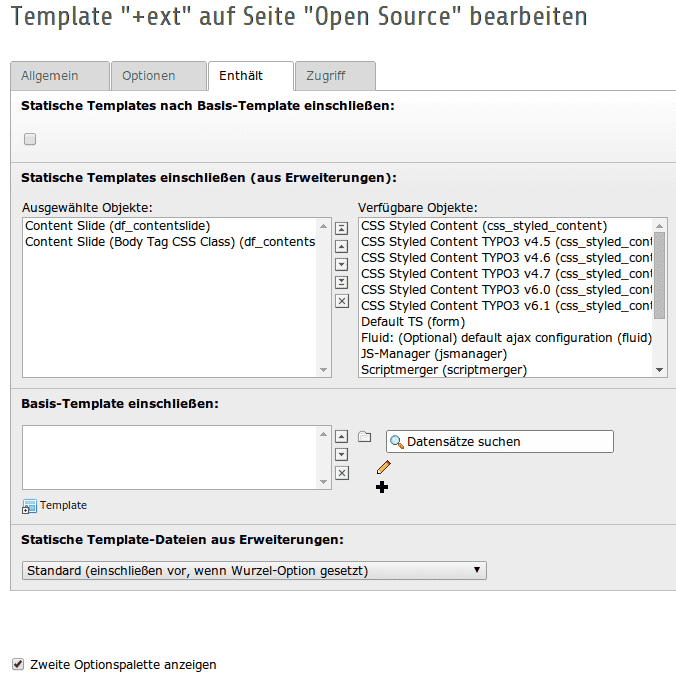Remove selected static template with X icon
676x673 pixels.
pos(342,301)
